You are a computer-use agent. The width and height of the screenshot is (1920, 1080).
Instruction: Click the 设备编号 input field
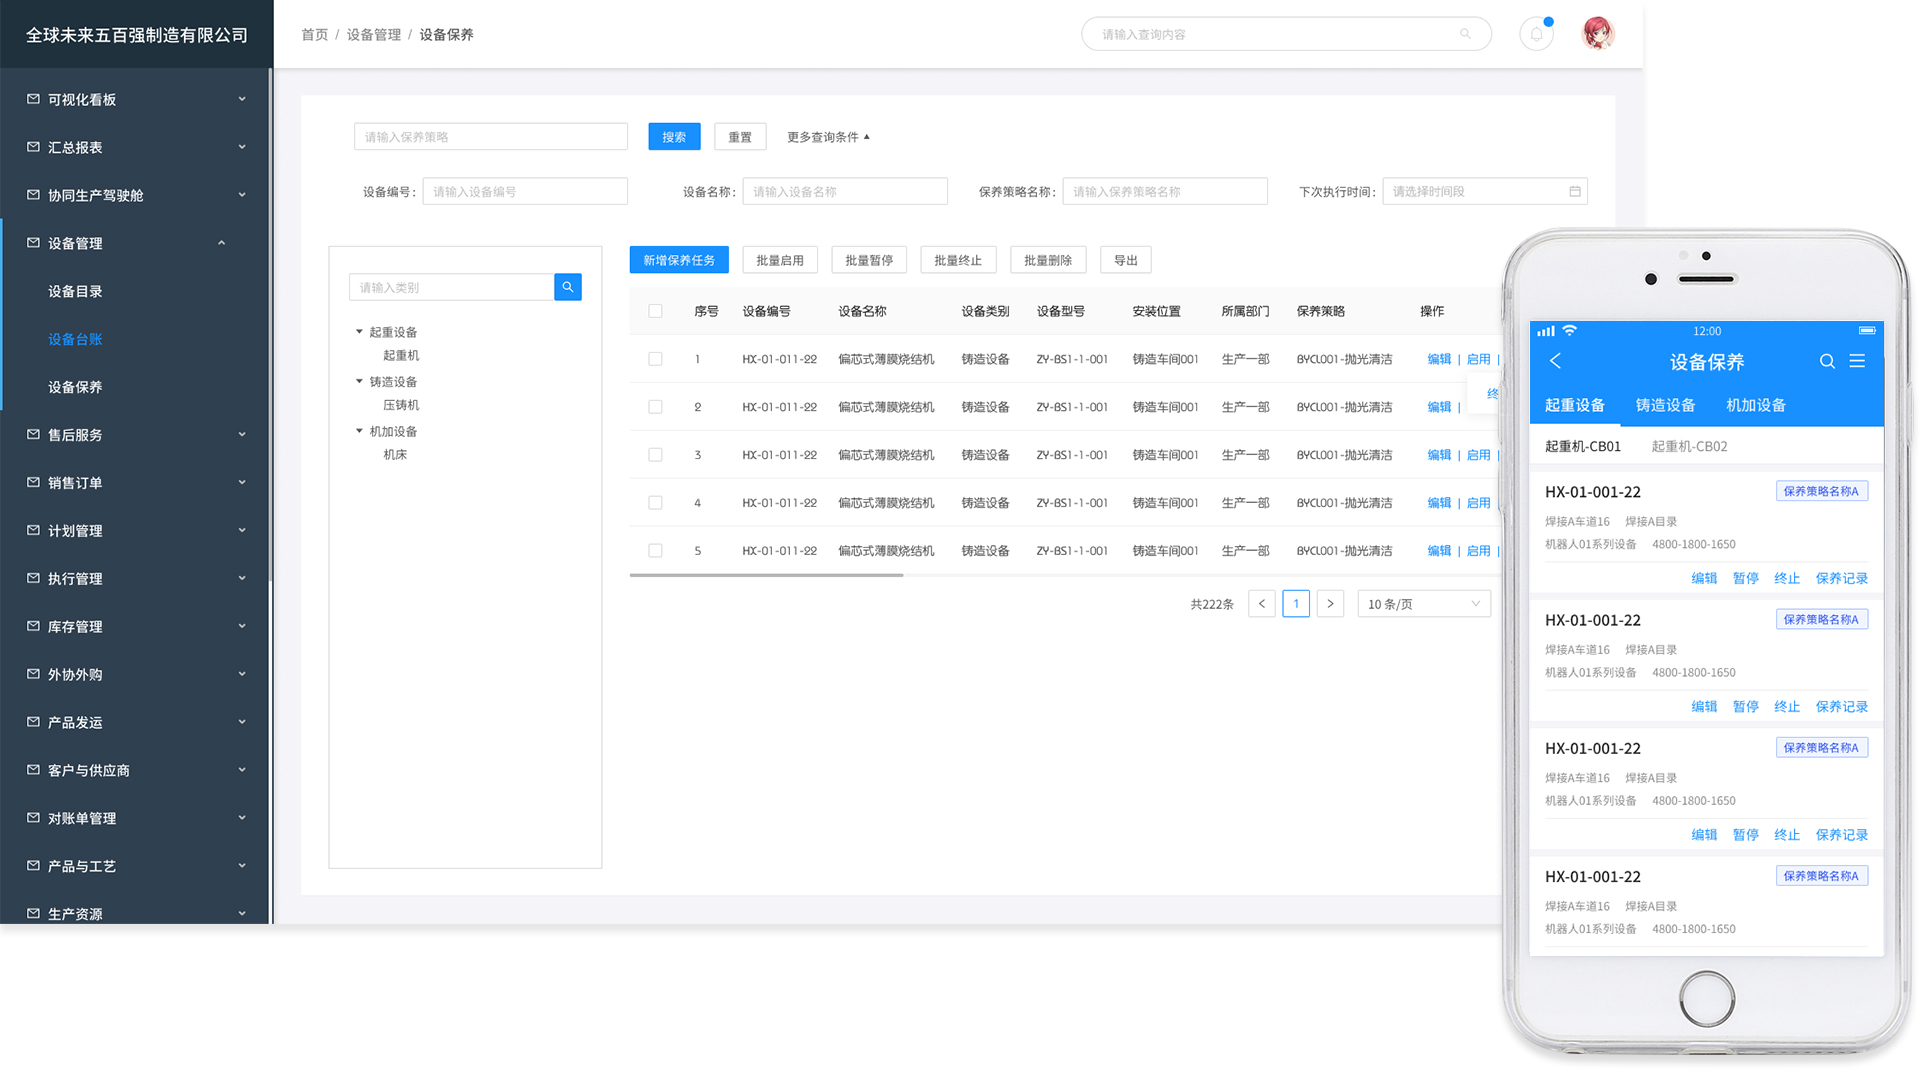coord(524,191)
